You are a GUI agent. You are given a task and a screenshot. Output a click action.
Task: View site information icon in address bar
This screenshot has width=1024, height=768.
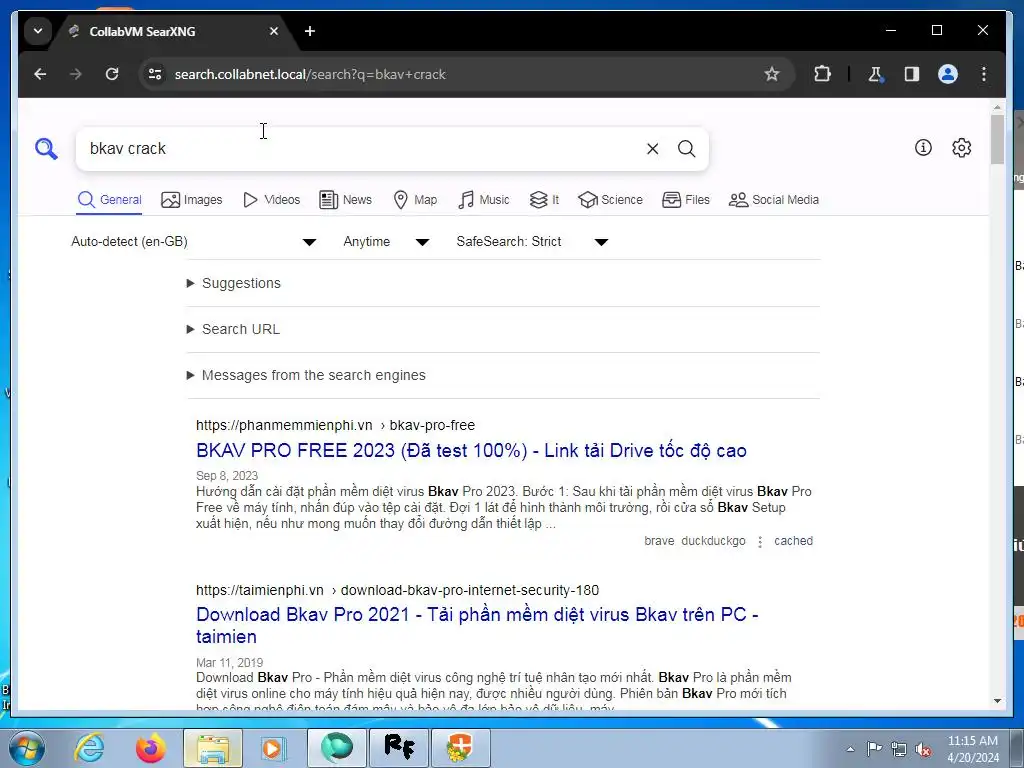coord(155,74)
